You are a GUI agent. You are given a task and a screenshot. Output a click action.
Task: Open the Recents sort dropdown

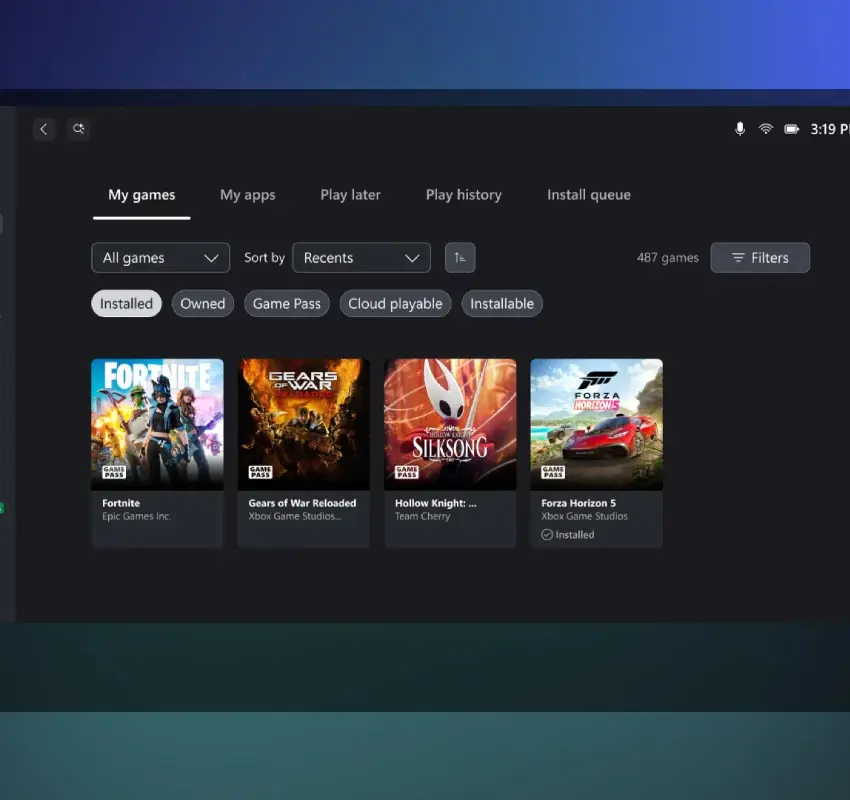point(362,257)
